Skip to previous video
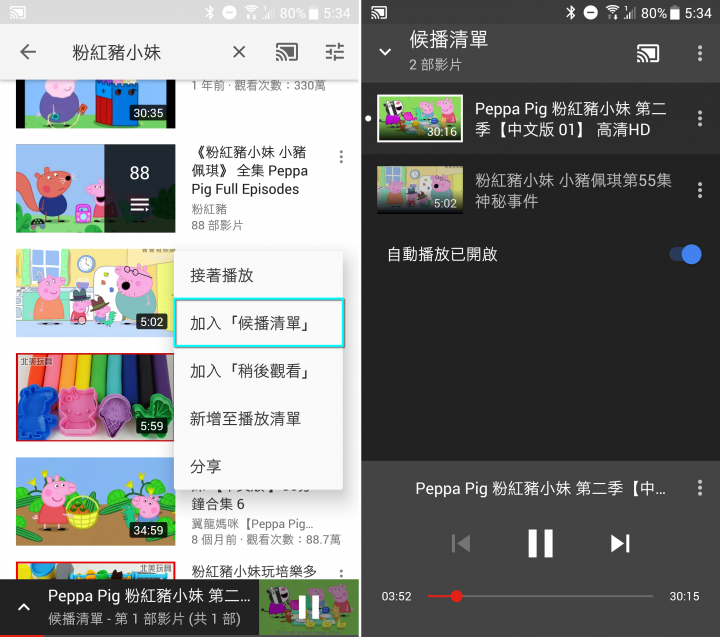This screenshot has height=637, width=720. click(461, 543)
